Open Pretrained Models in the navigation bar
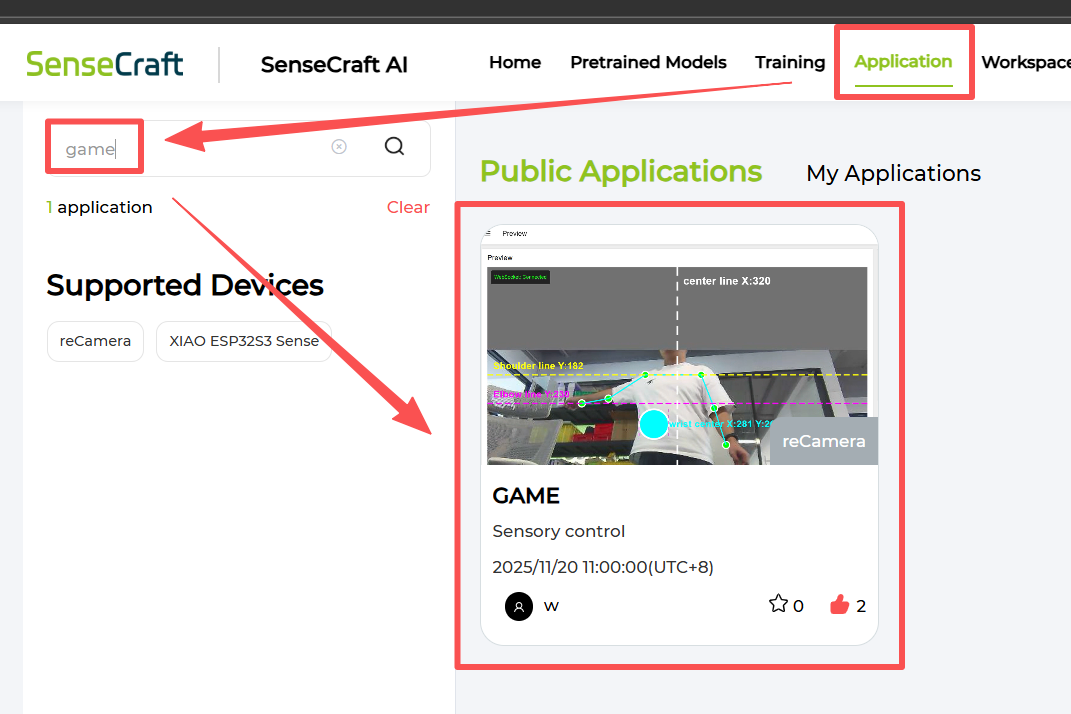Image resolution: width=1071 pixels, height=714 pixels. 648,62
